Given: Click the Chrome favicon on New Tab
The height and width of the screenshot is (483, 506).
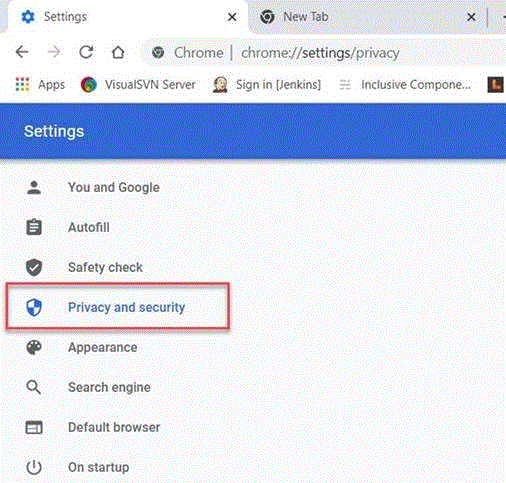Looking at the screenshot, I should pos(267,17).
